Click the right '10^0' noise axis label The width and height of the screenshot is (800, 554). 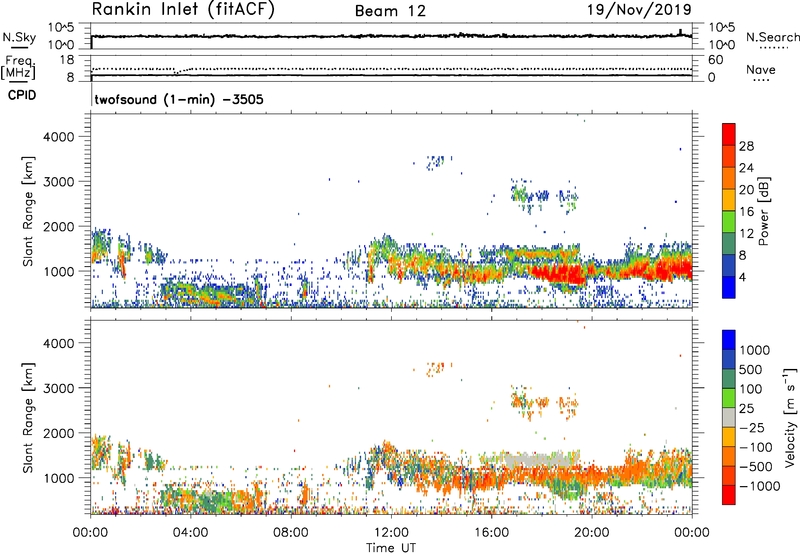pyautogui.click(x=721, y=45)
